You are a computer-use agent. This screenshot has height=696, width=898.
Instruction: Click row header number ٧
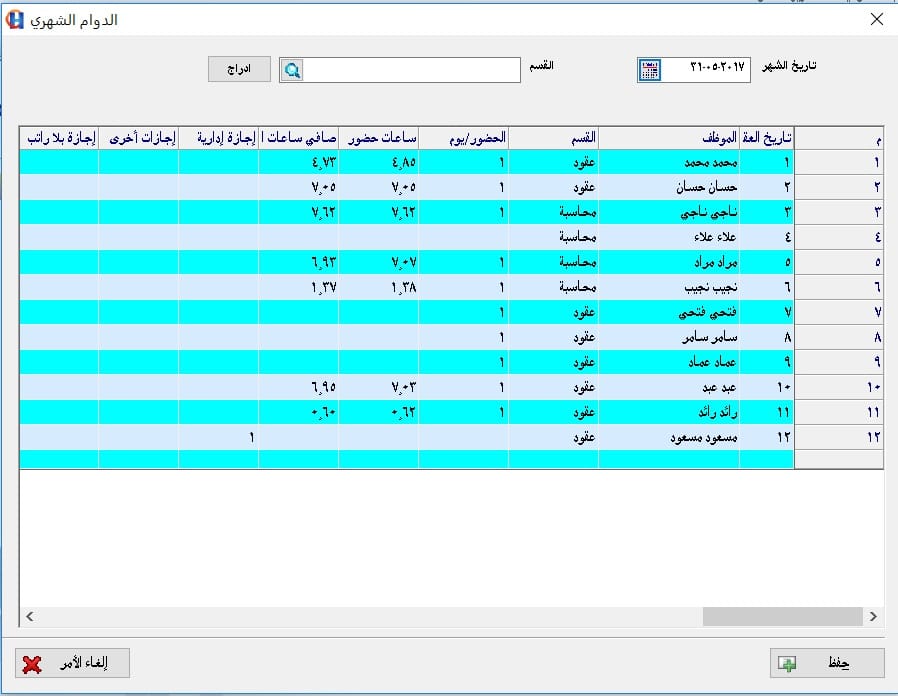click(838, 312)
